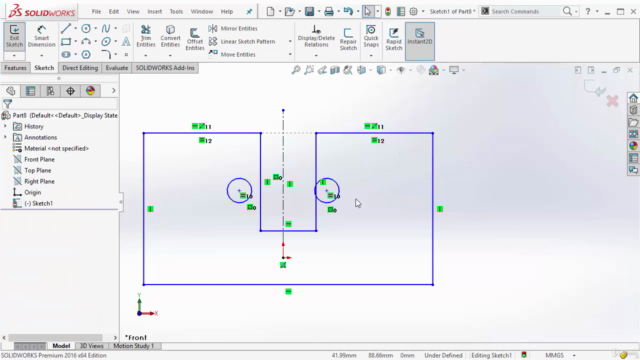Toggle Rapid Sketch mode
The height and width of the screenshot is (360, 640).
point(394,39)
